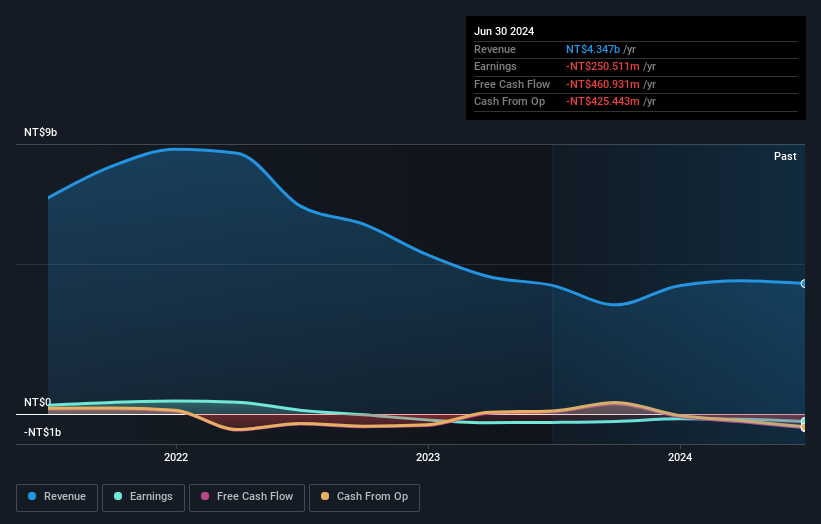Click the NT$0 y-axis label
The image size is (821, 524).
37,402
